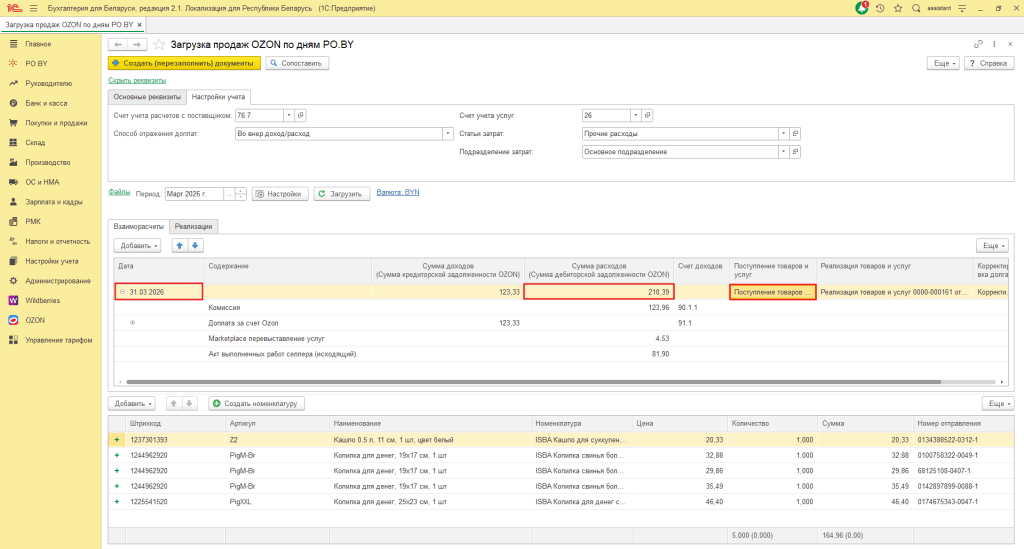Open the lower Добавить dropdown button

point(132,403)
